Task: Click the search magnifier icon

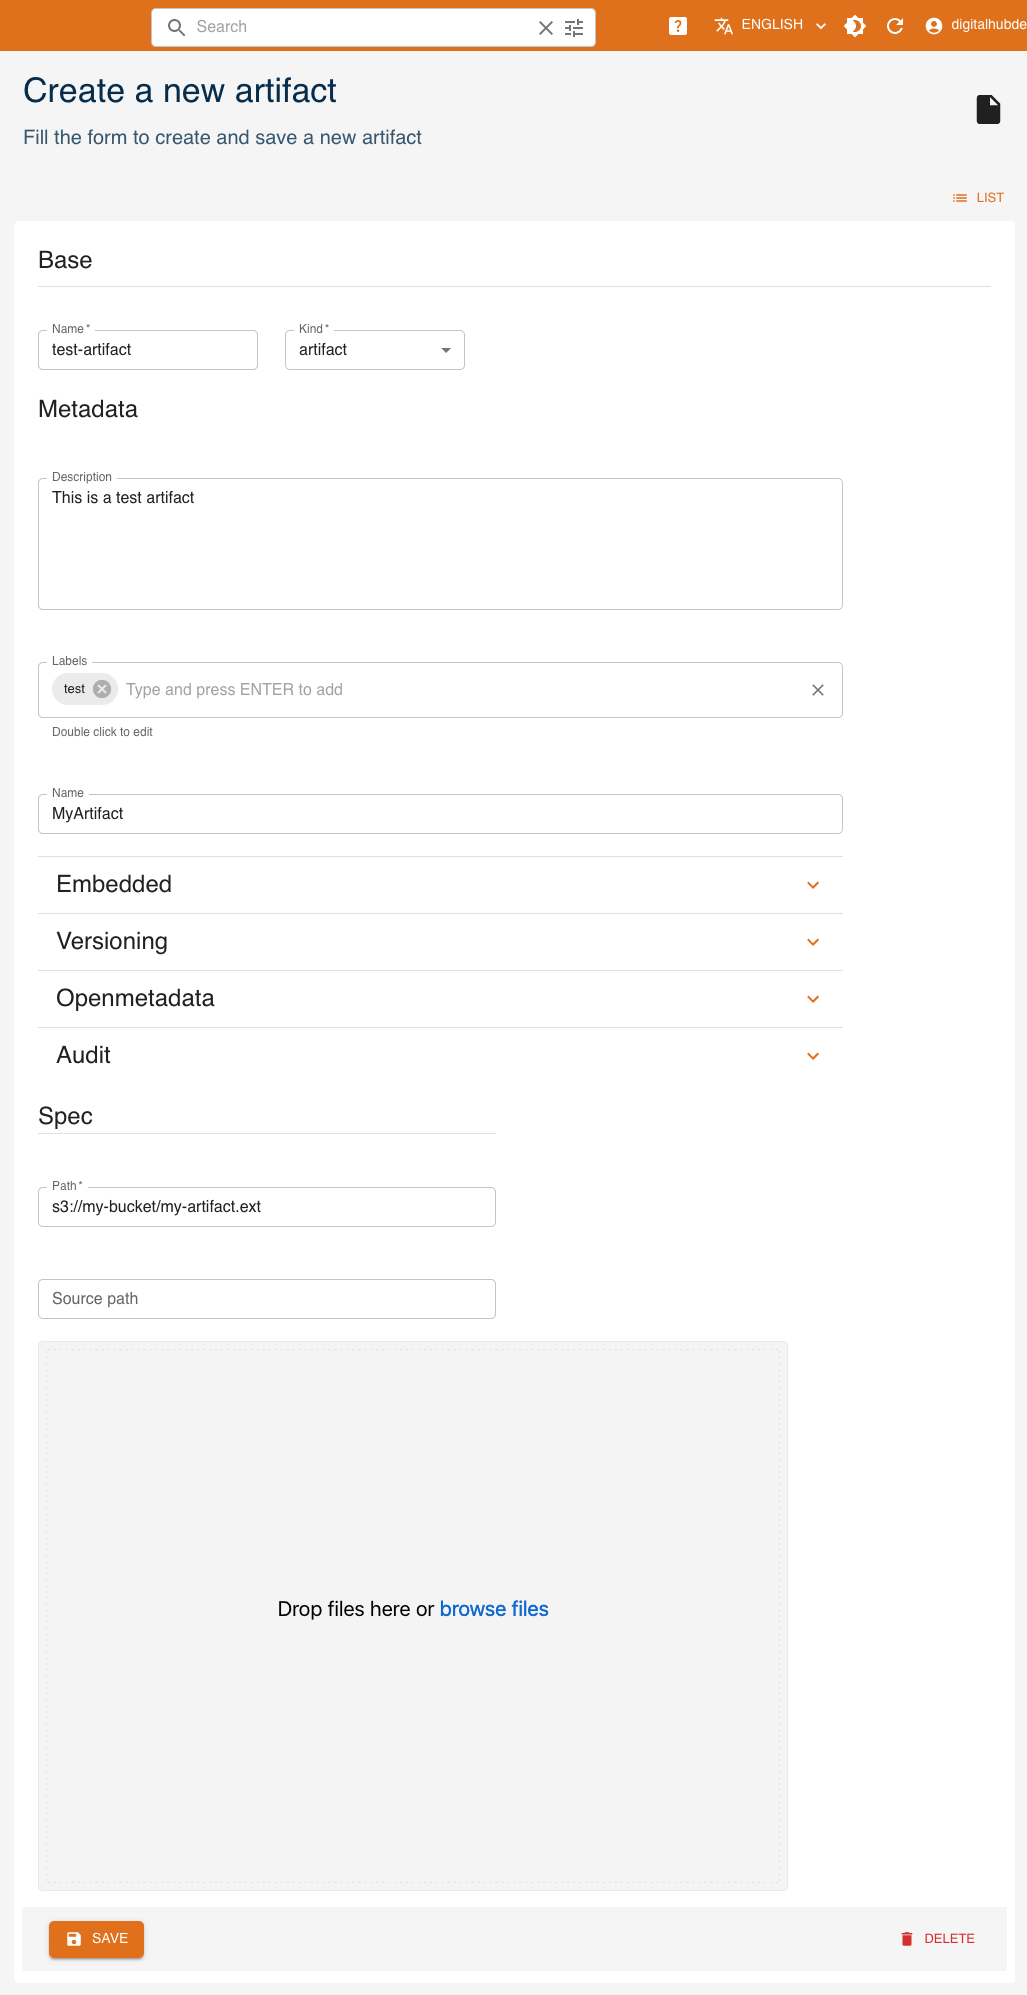Action: (x=176, y=27)
